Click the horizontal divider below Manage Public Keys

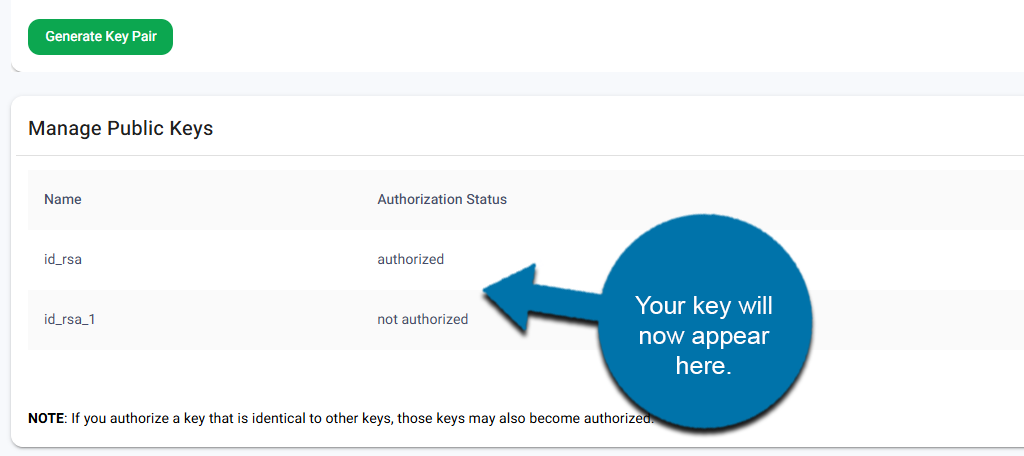click(500, 155)
